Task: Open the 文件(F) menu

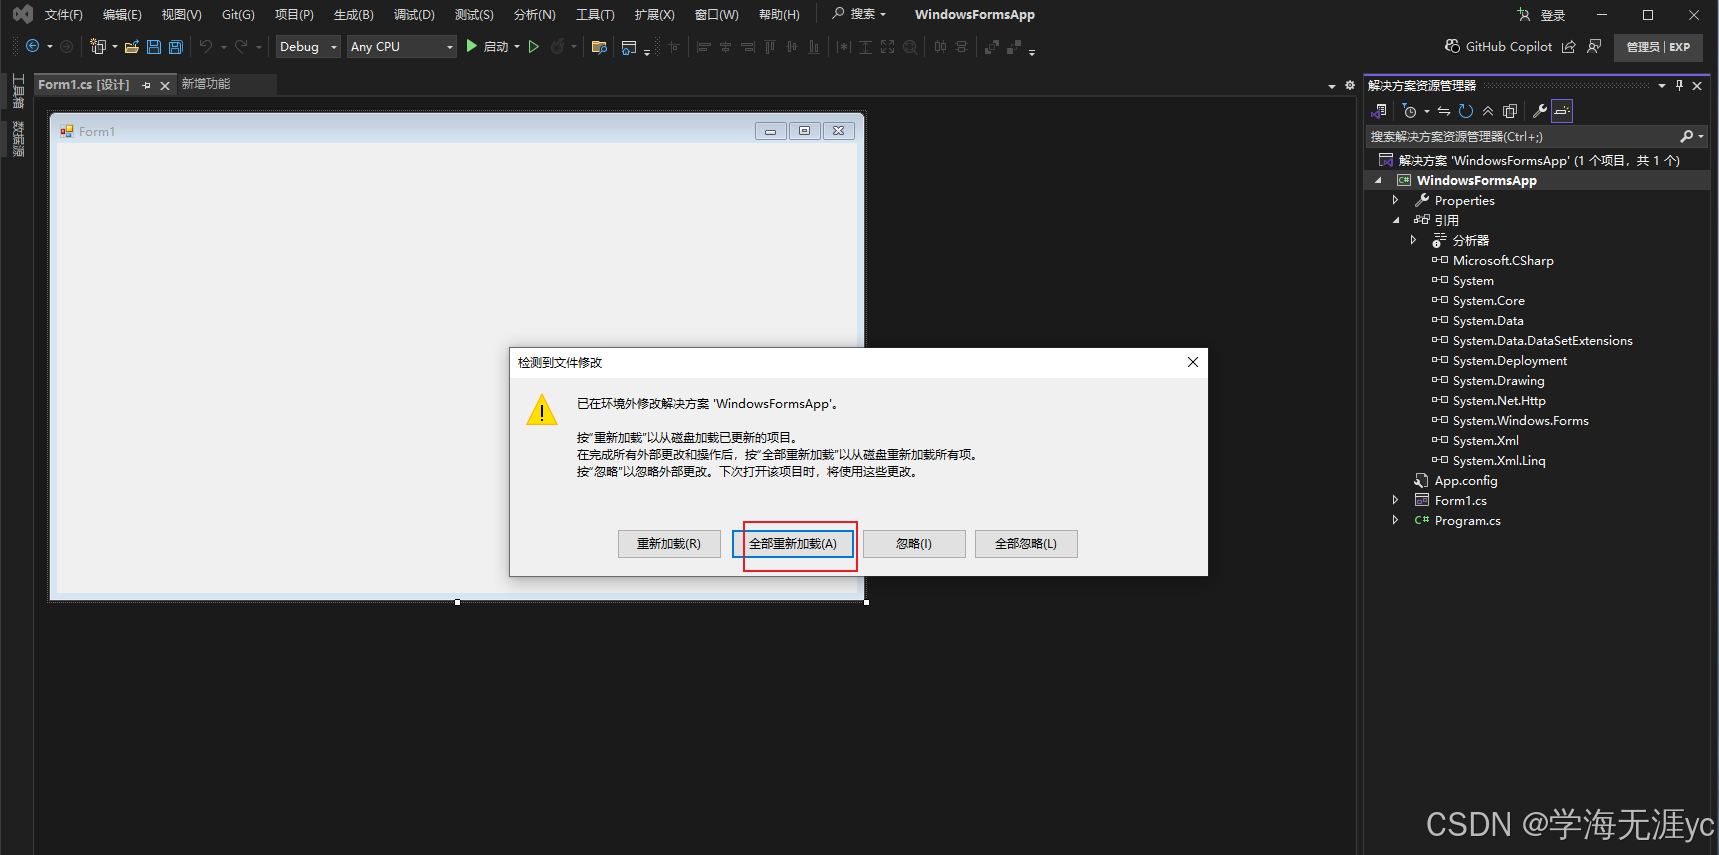Action: (64, 14)
